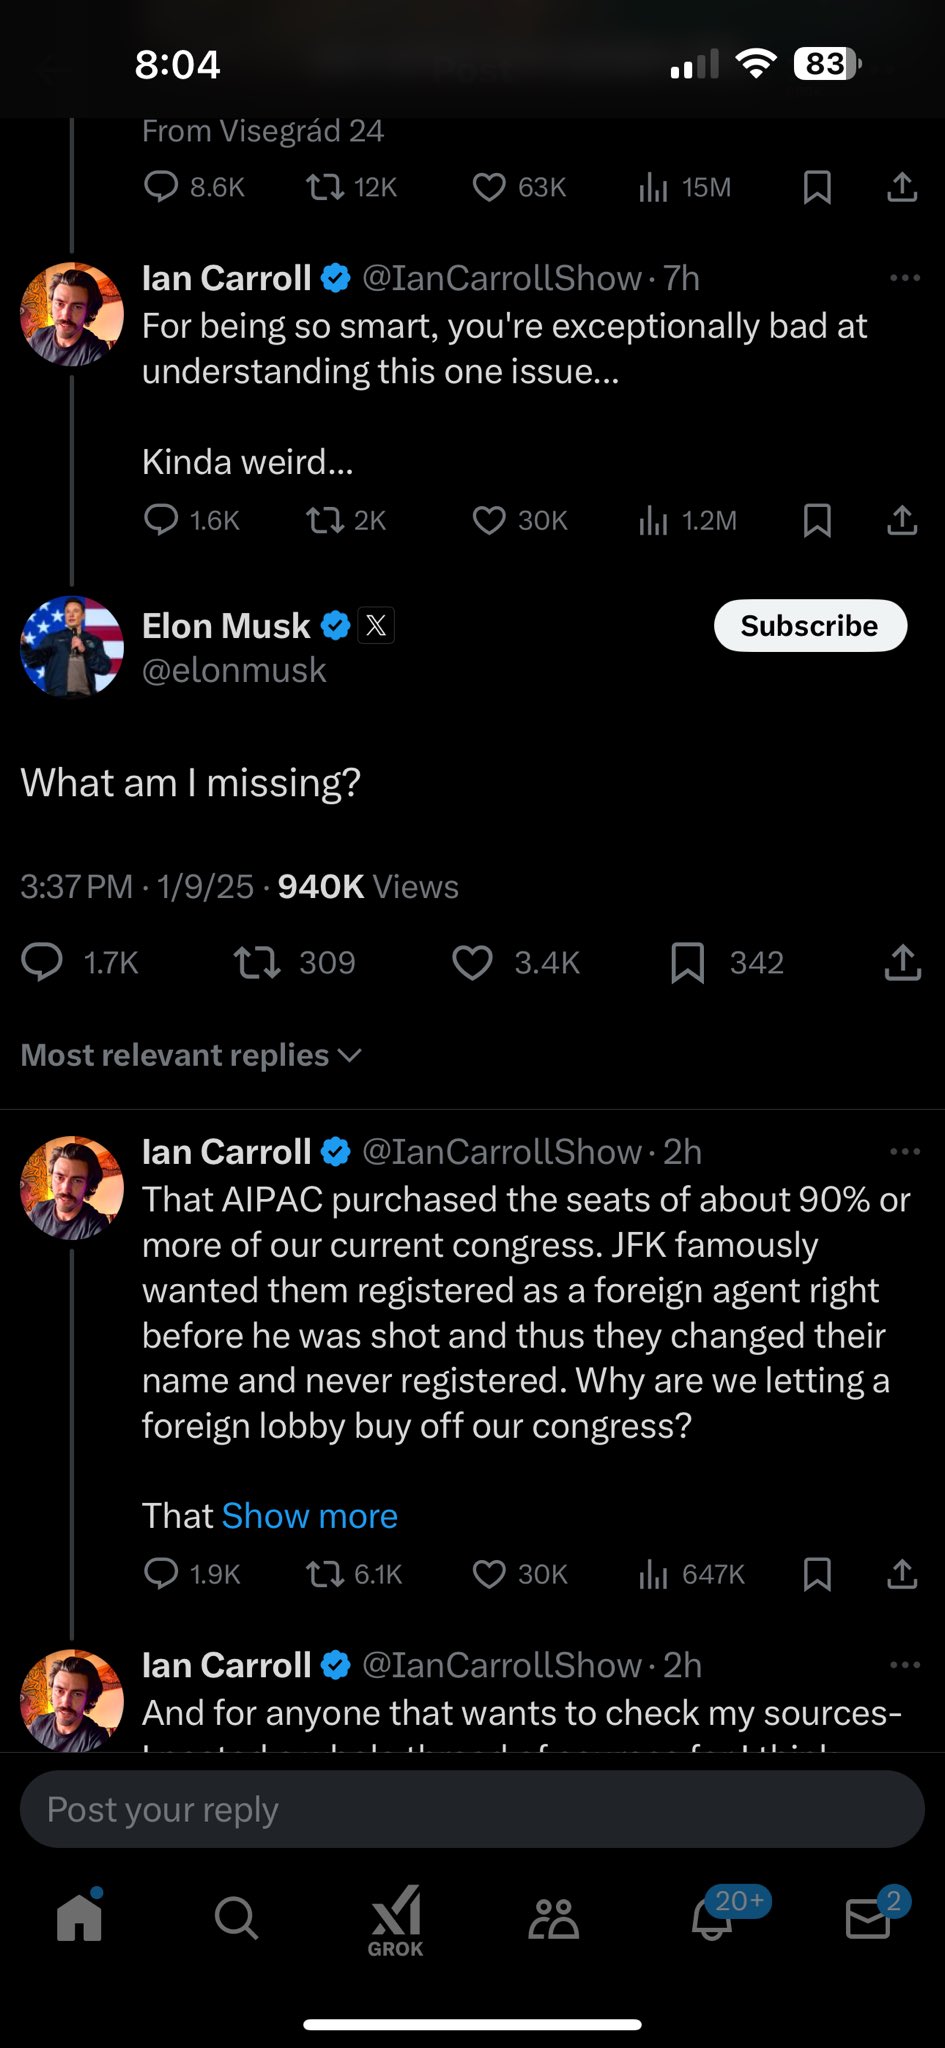Open the Communities tab
Image resolution: width=945 pixels, height=2048 pixels.
[551, 1917]
